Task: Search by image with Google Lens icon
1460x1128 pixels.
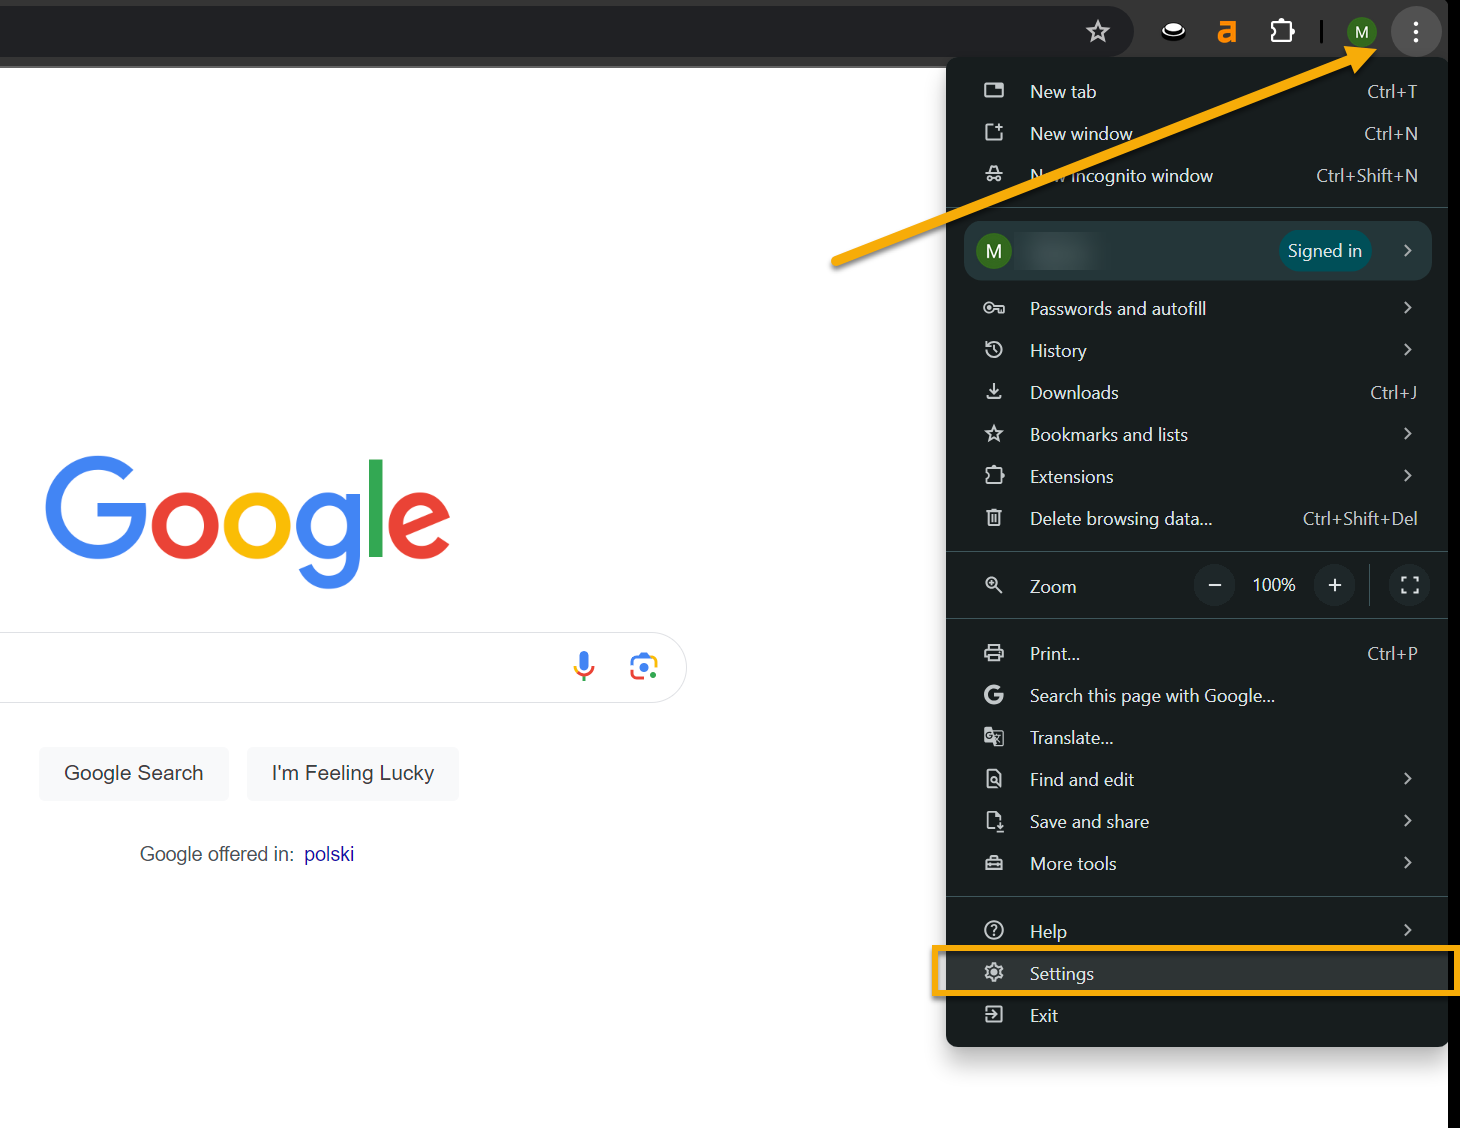Action: [644, 666]
